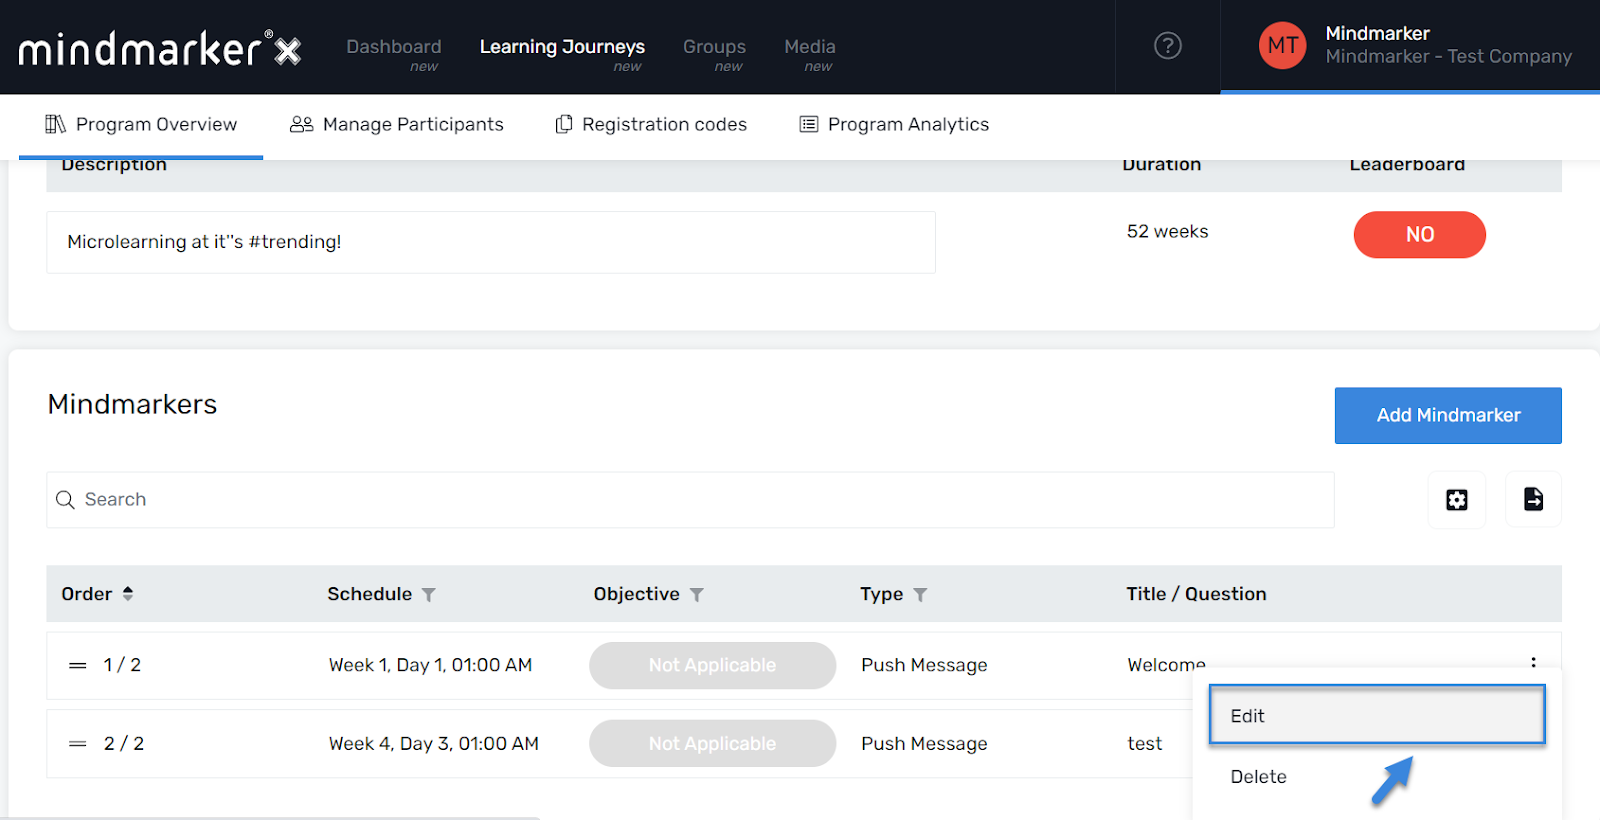Open the Objective column filter

[697, 595]
